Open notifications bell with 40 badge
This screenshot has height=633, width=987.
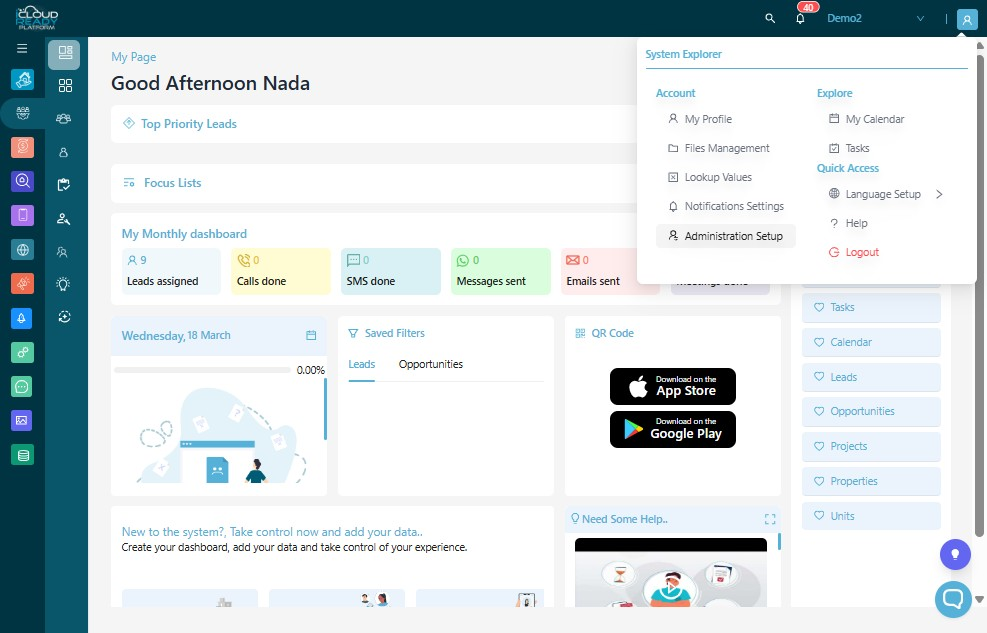coord(801,18)
